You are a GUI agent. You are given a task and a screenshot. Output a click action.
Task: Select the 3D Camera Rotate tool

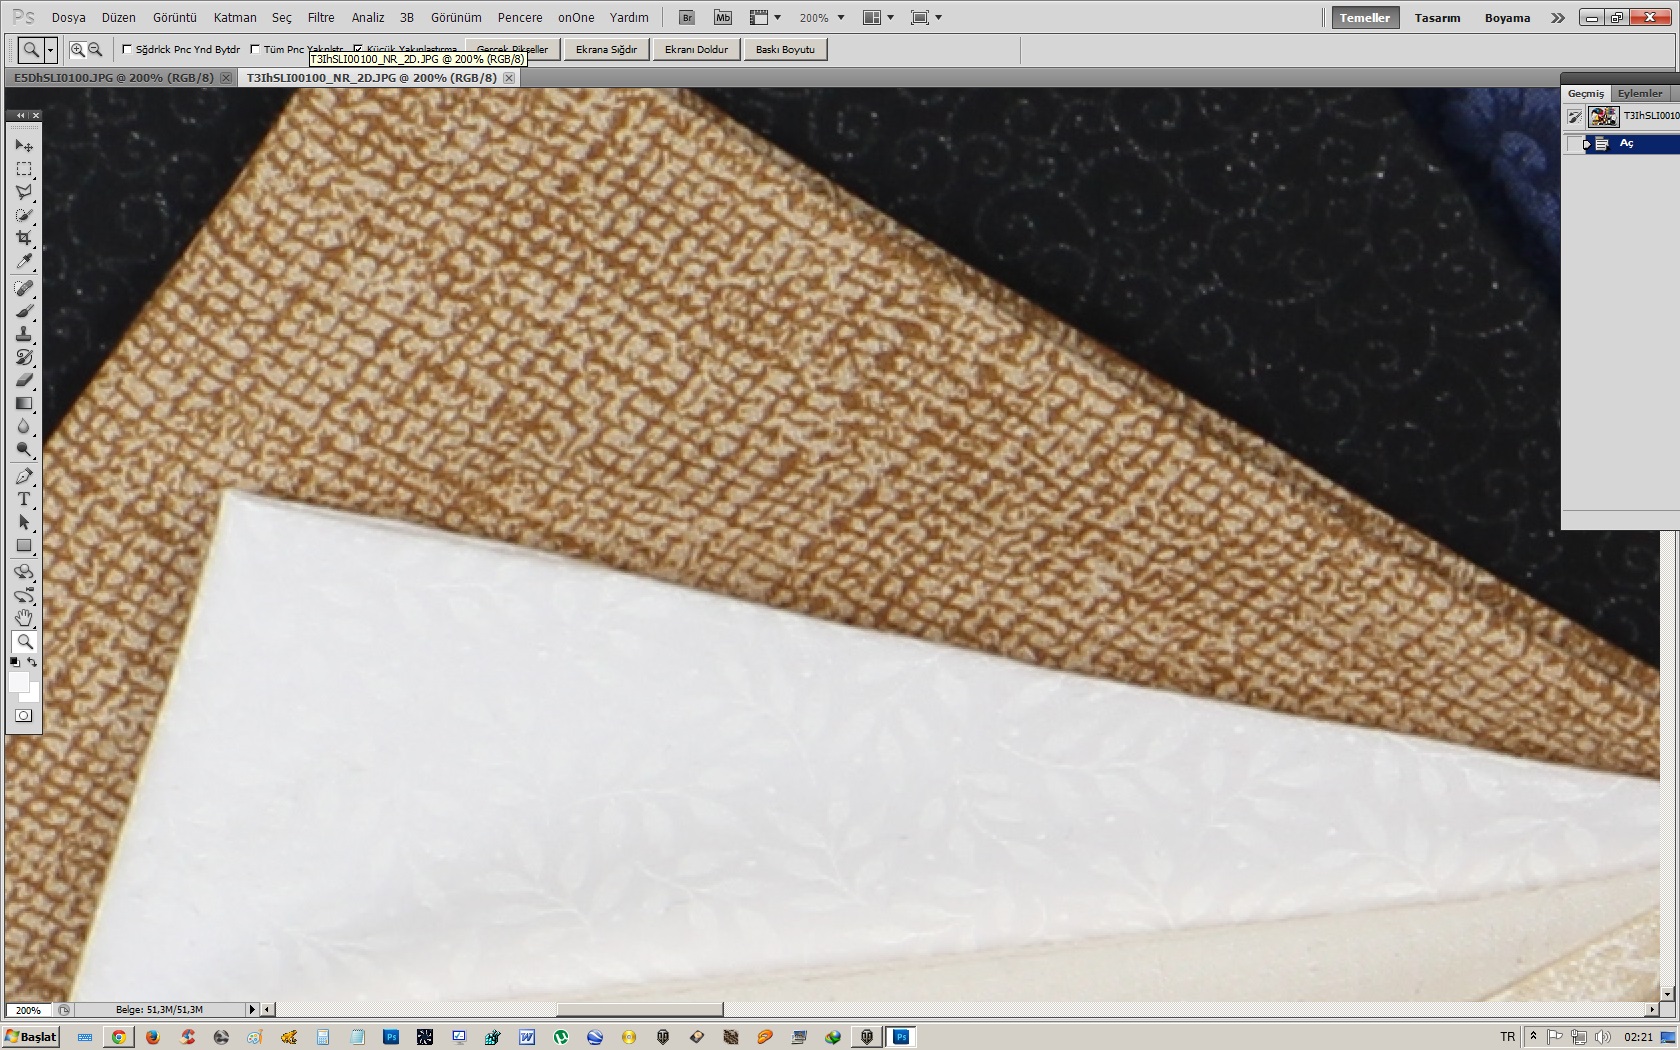coord(24,596)
